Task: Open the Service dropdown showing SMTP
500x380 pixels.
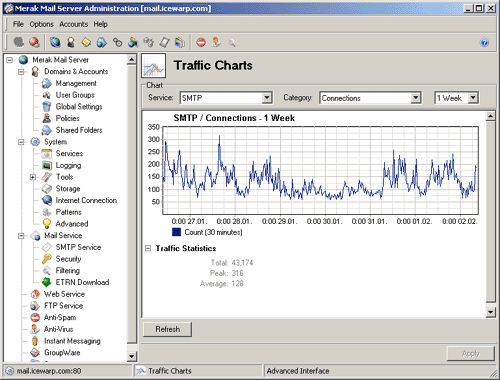Action: coord(266,98)
